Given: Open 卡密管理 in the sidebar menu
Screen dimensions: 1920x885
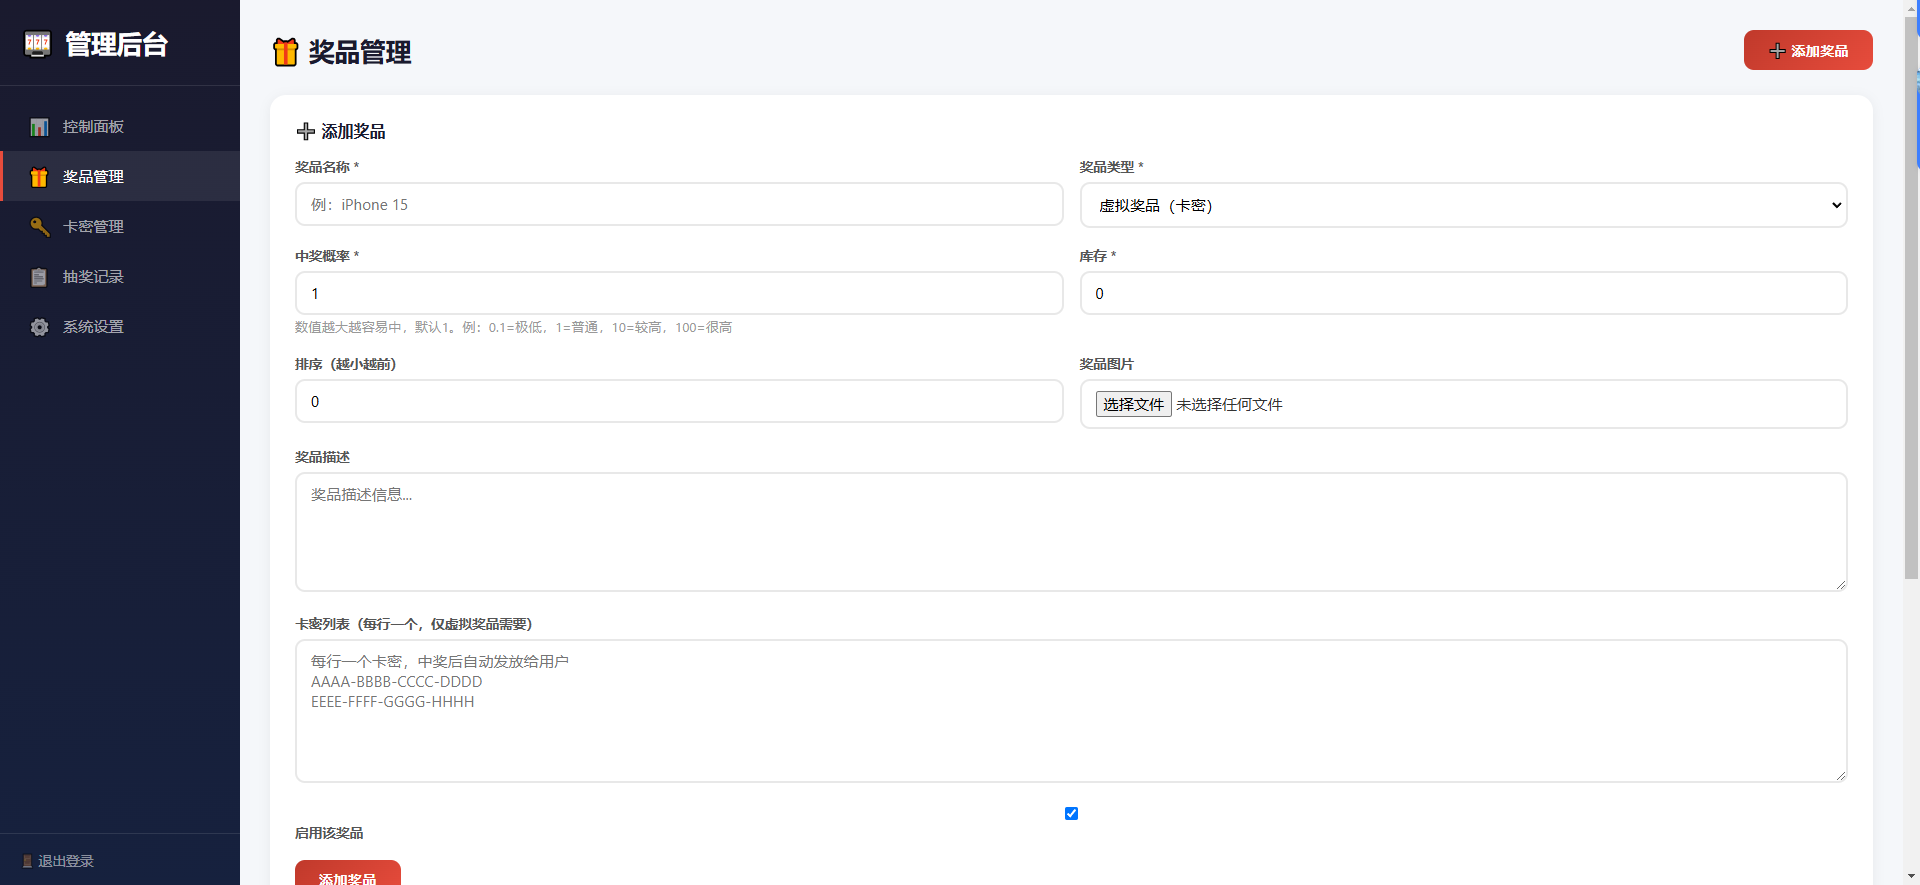Looking at the screenshot, I should 93,227.
